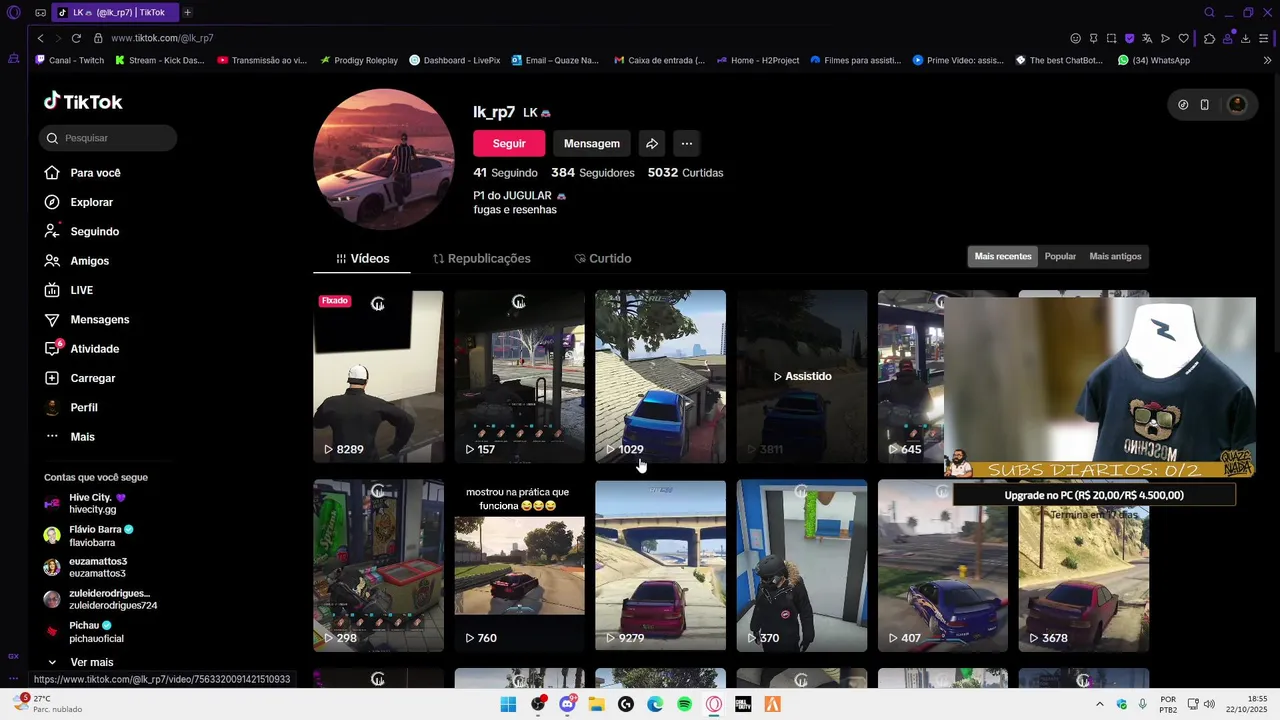Open Flávio Barra followed account

(100, 535)
